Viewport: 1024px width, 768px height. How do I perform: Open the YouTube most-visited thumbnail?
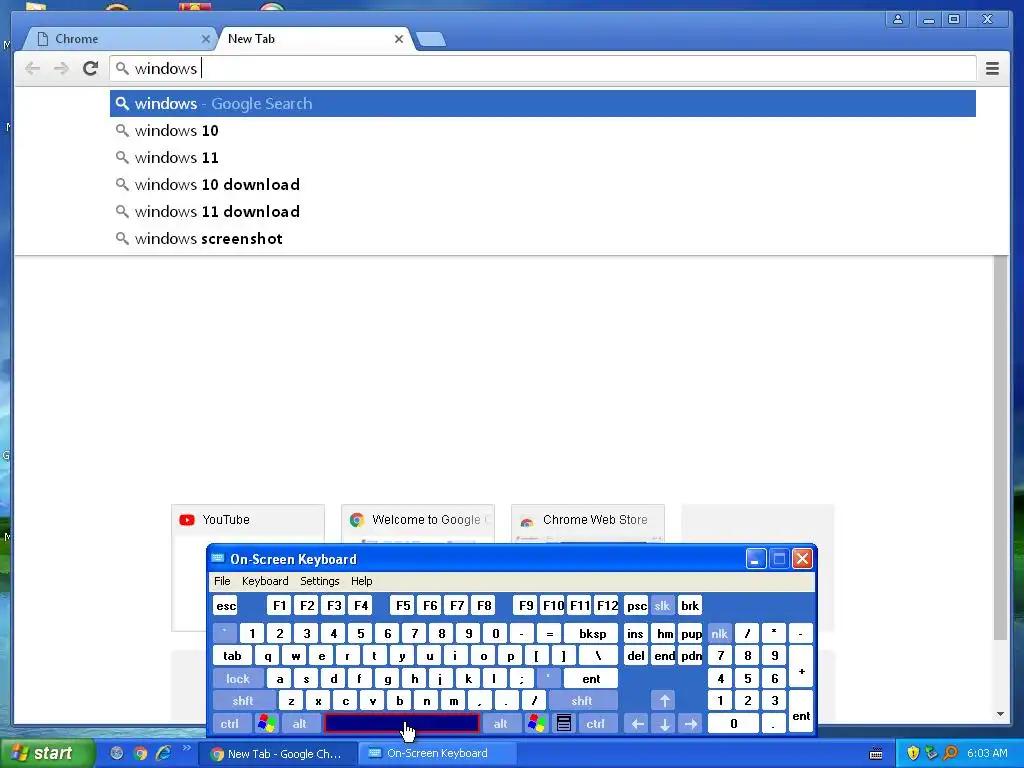tap(248, 524)
